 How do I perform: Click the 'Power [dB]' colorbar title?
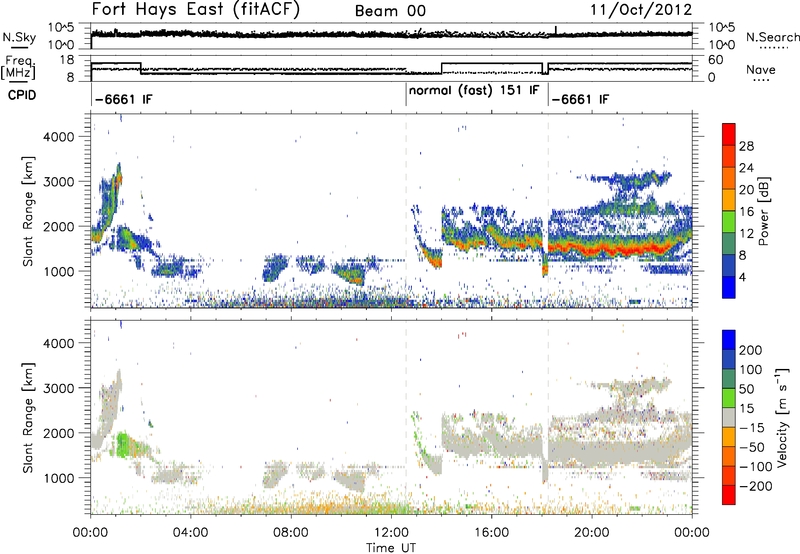coord(764,211)
